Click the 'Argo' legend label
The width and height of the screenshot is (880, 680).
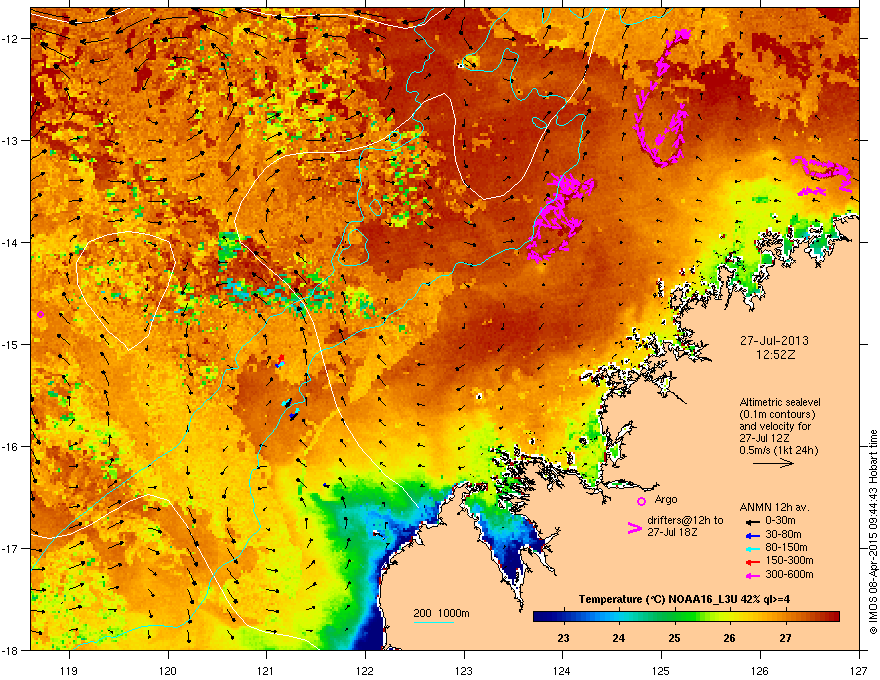pyautogui.click(x=666, y=499)
